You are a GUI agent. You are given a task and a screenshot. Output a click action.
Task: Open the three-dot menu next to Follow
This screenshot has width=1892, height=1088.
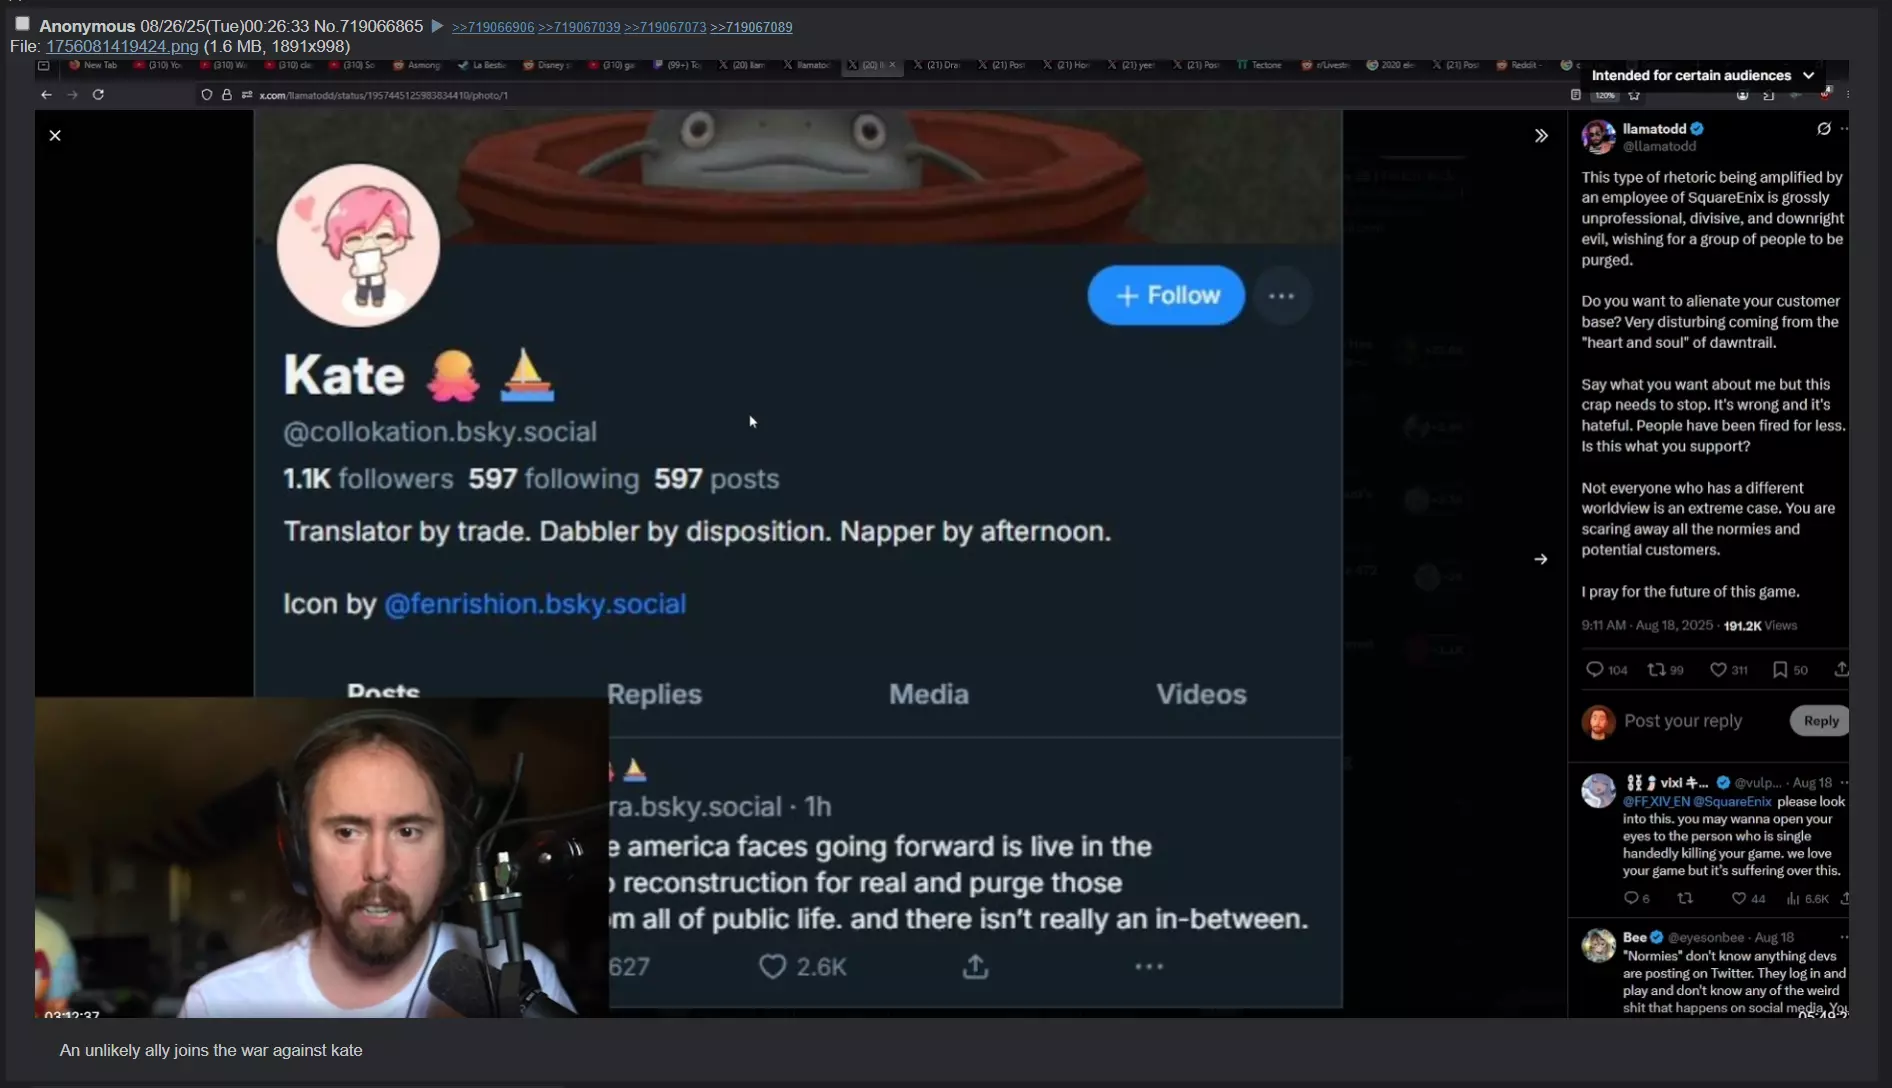pyautogui.click(x=1281, y=296)
